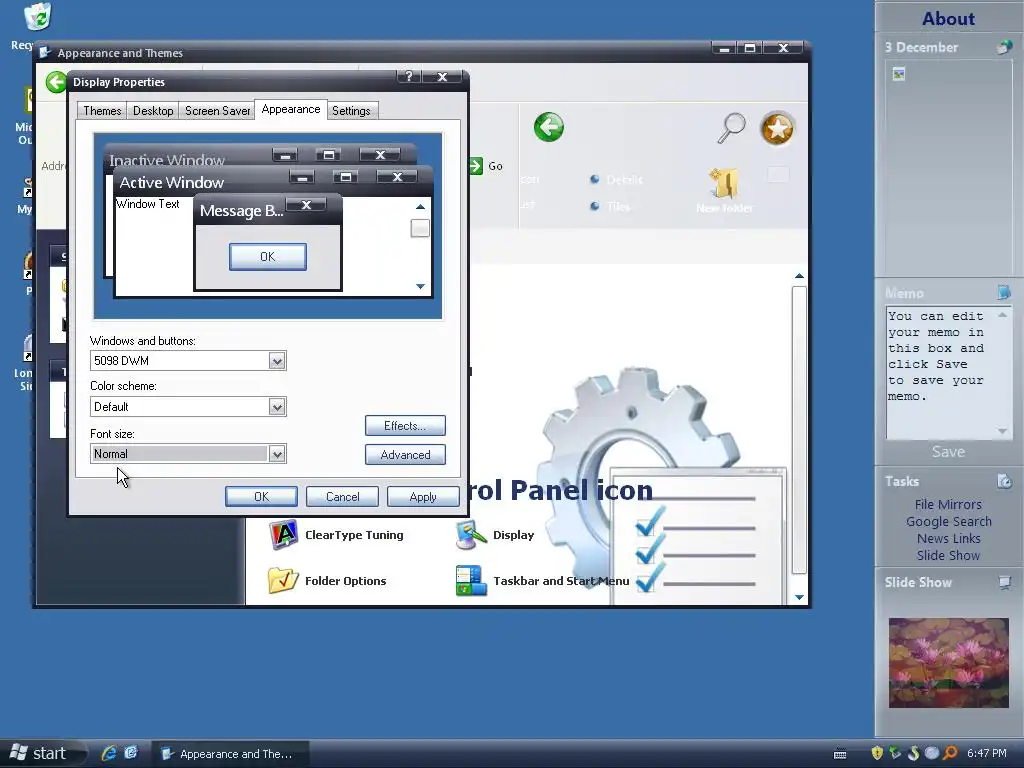Click the round gray globe tray icon

(932, 753)
